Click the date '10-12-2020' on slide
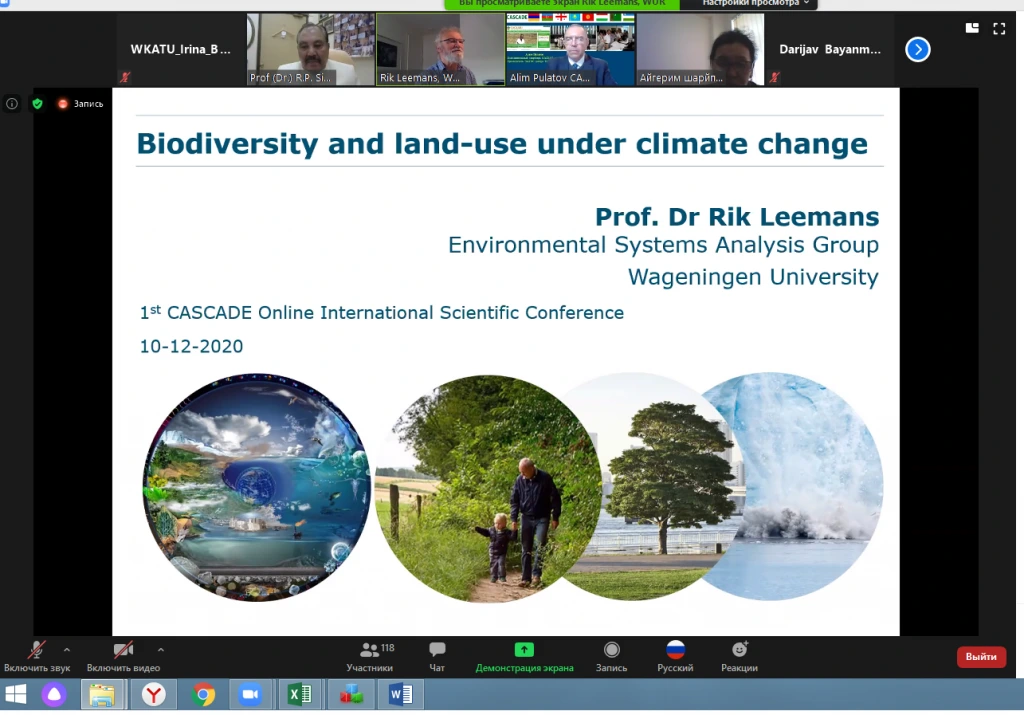Screen dimensions: 1024x715 click(191, 346)
